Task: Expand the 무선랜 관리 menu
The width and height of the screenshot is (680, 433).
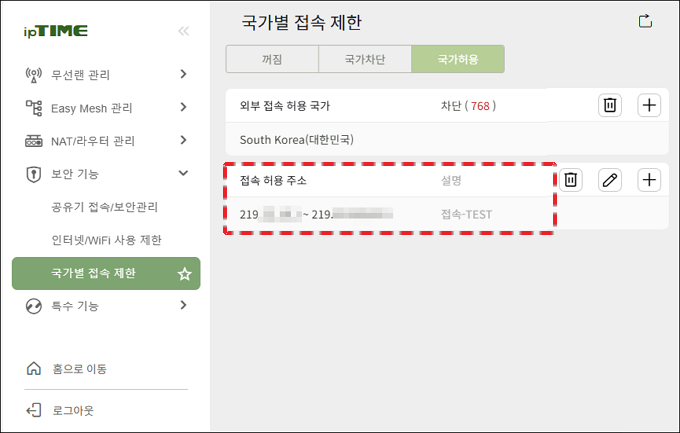Action: pyautogui.click(x=106, y=75)
